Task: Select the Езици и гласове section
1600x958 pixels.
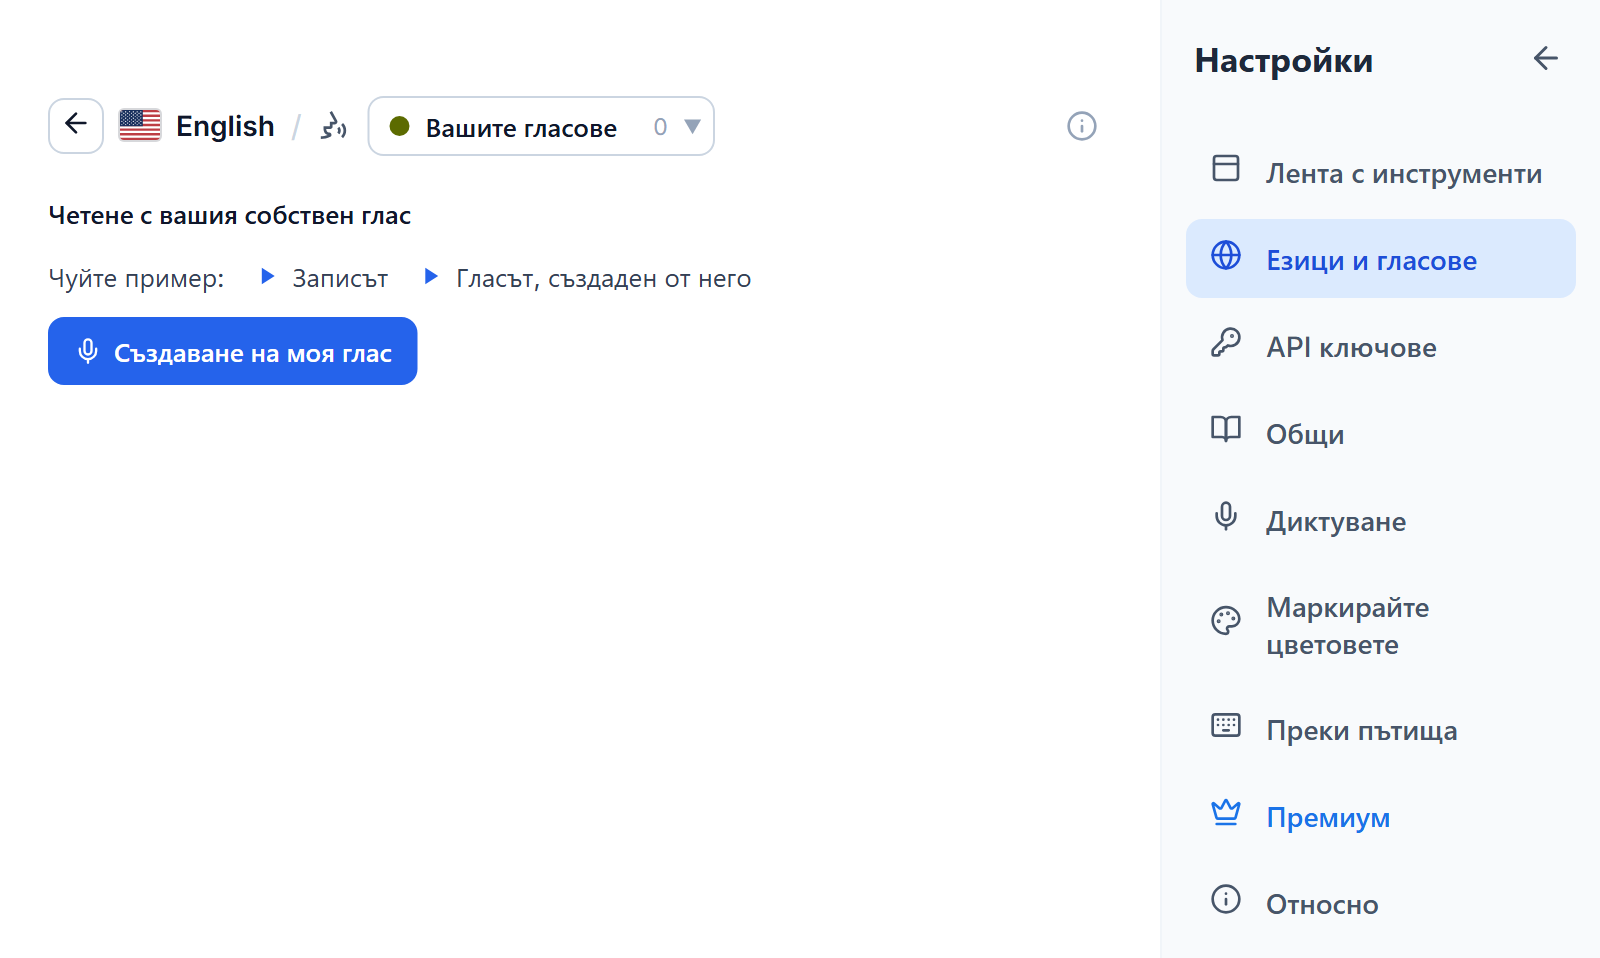Action: click(x=1381, y=259)
